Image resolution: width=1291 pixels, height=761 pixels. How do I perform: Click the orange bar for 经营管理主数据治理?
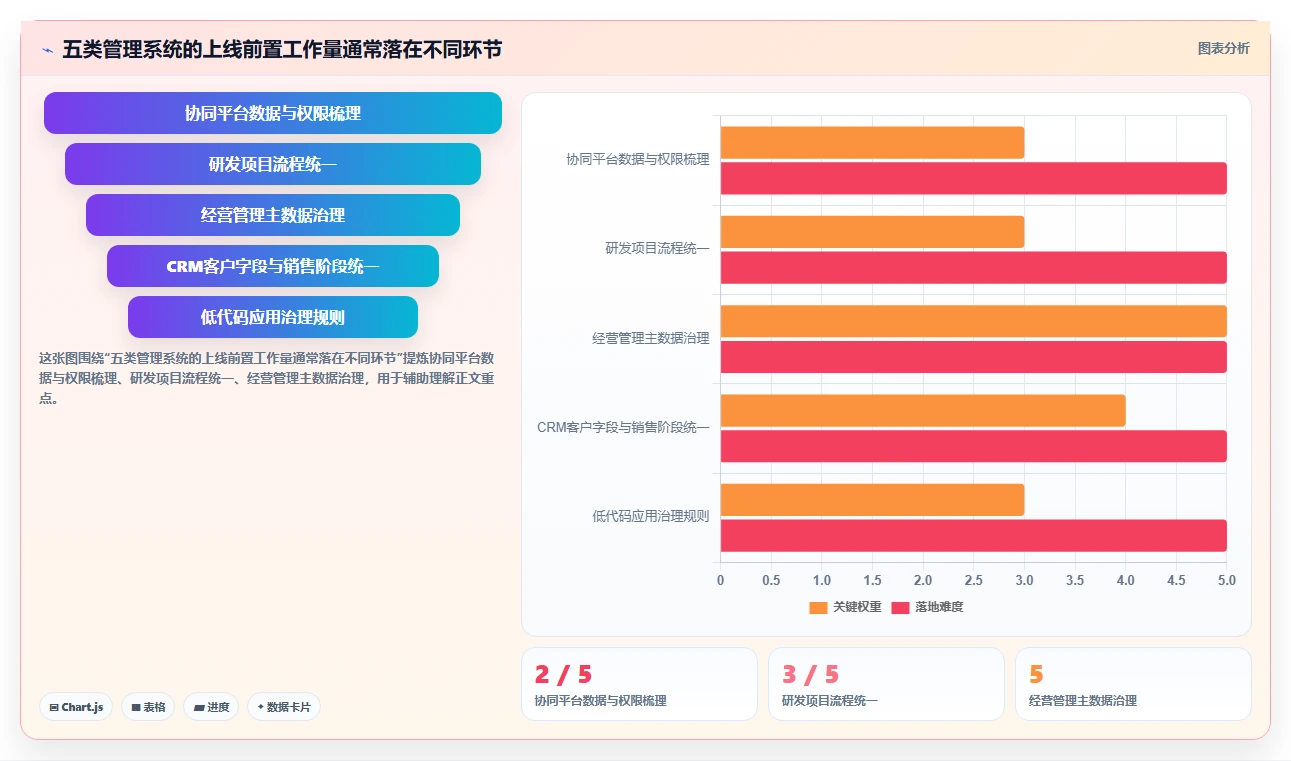point(973,321)
